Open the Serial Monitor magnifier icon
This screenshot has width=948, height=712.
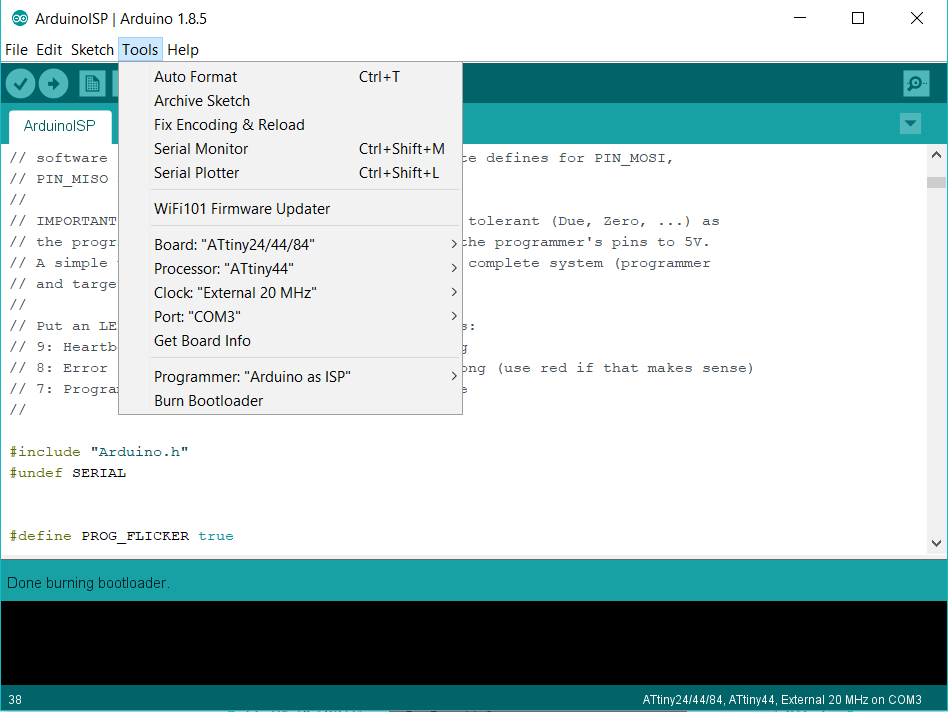pyautogui.click(x=916, y=83)
